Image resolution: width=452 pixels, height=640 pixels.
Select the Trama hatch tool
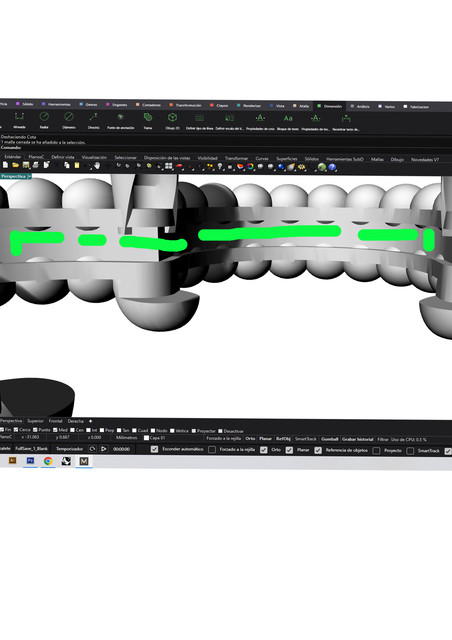148,121
